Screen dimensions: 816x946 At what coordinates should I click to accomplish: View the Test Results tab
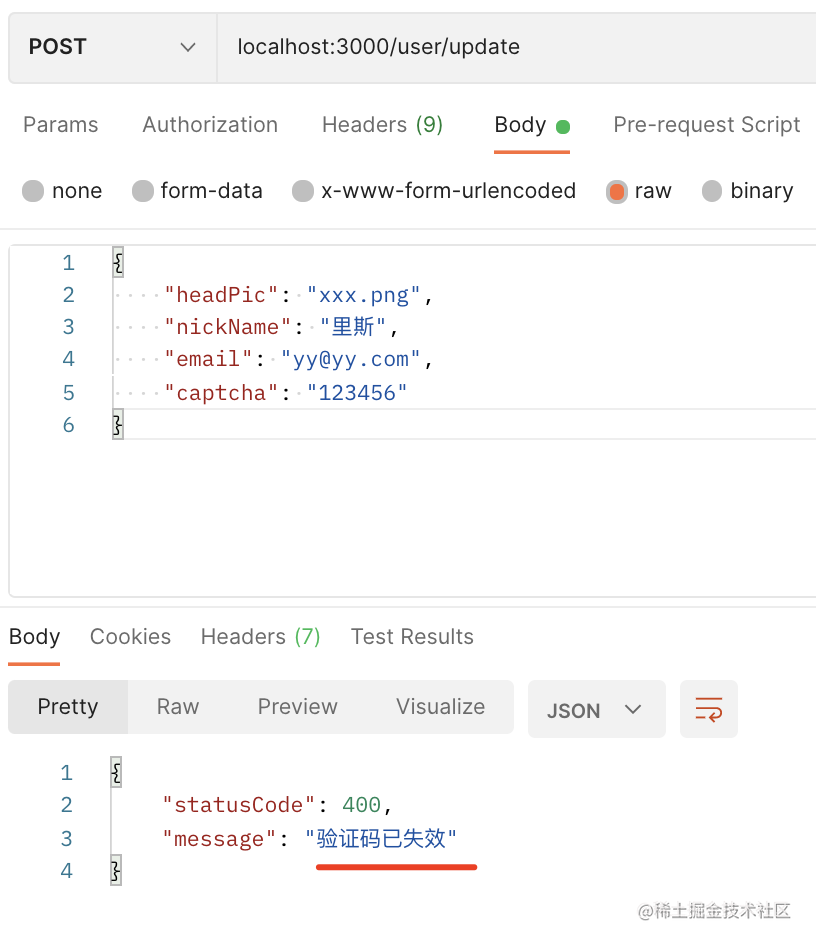(x=412, y=637)
